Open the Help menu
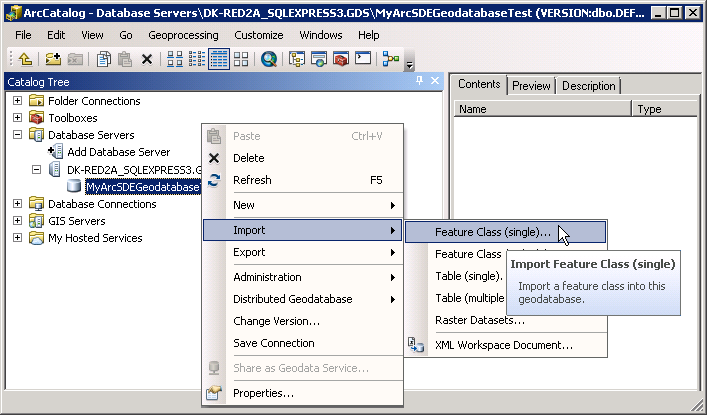 point(368,35)
